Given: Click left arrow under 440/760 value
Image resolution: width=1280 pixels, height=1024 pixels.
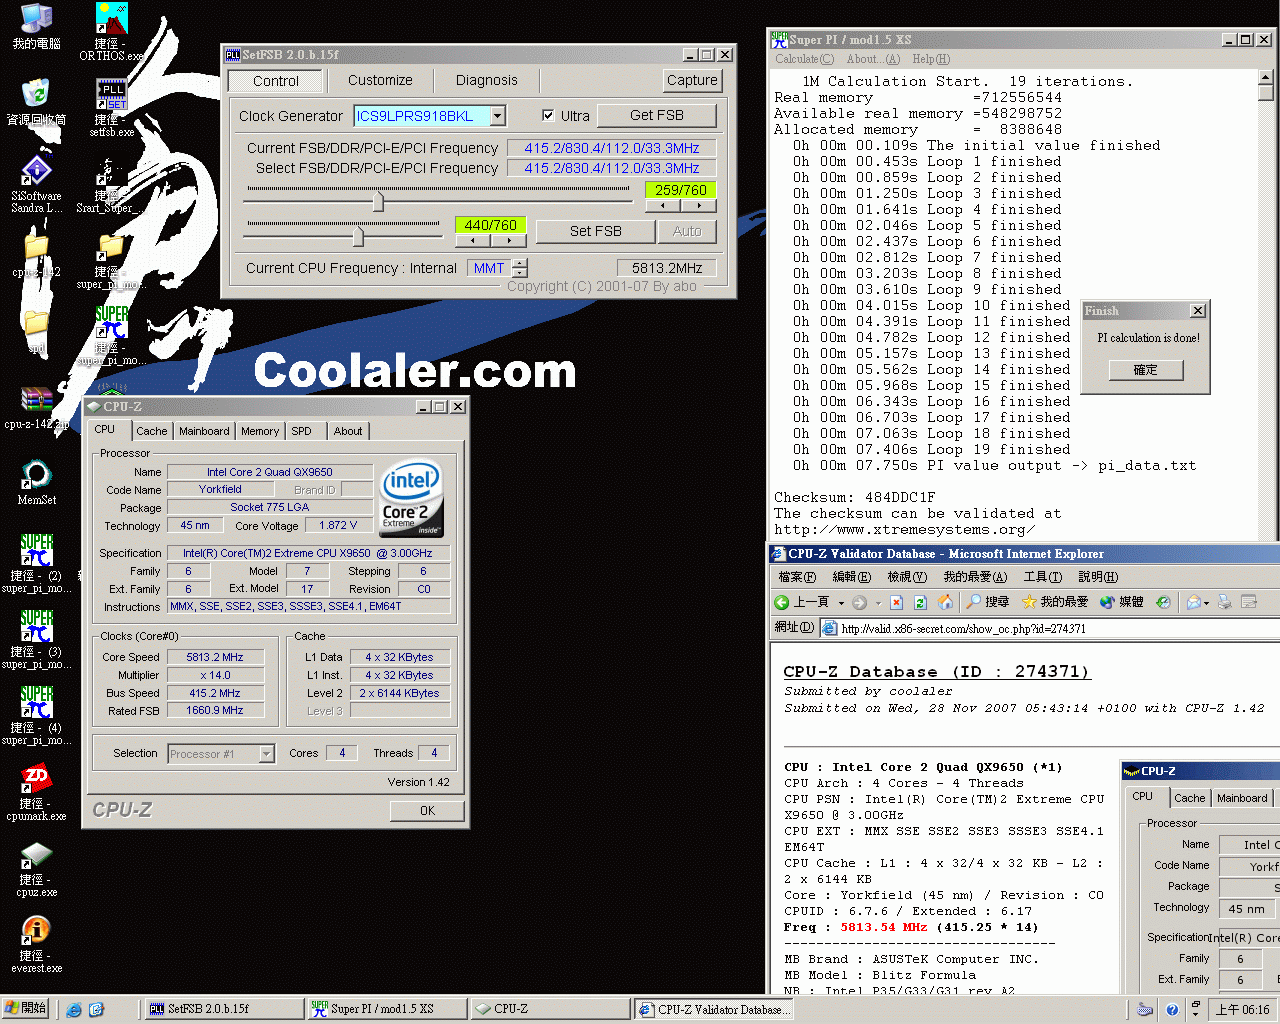Looking at the screenshot, I should pos(472,240).
